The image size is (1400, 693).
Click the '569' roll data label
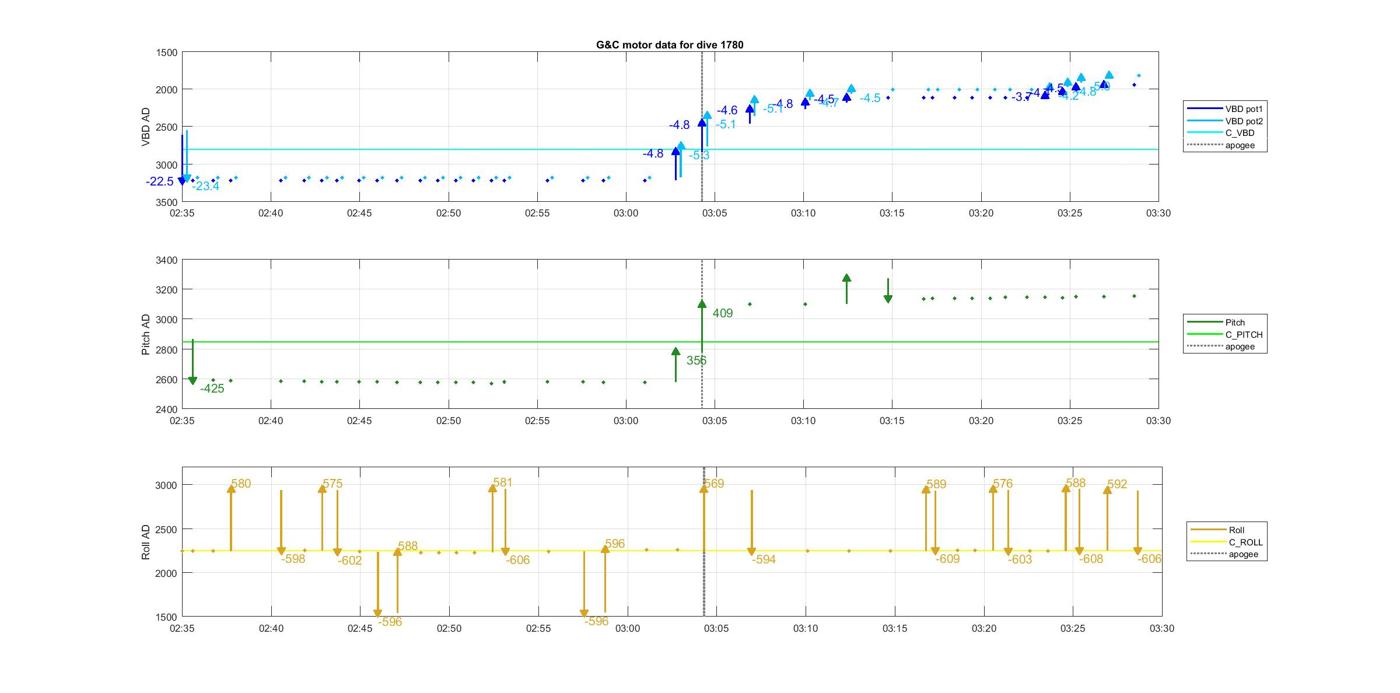[714, 484]
